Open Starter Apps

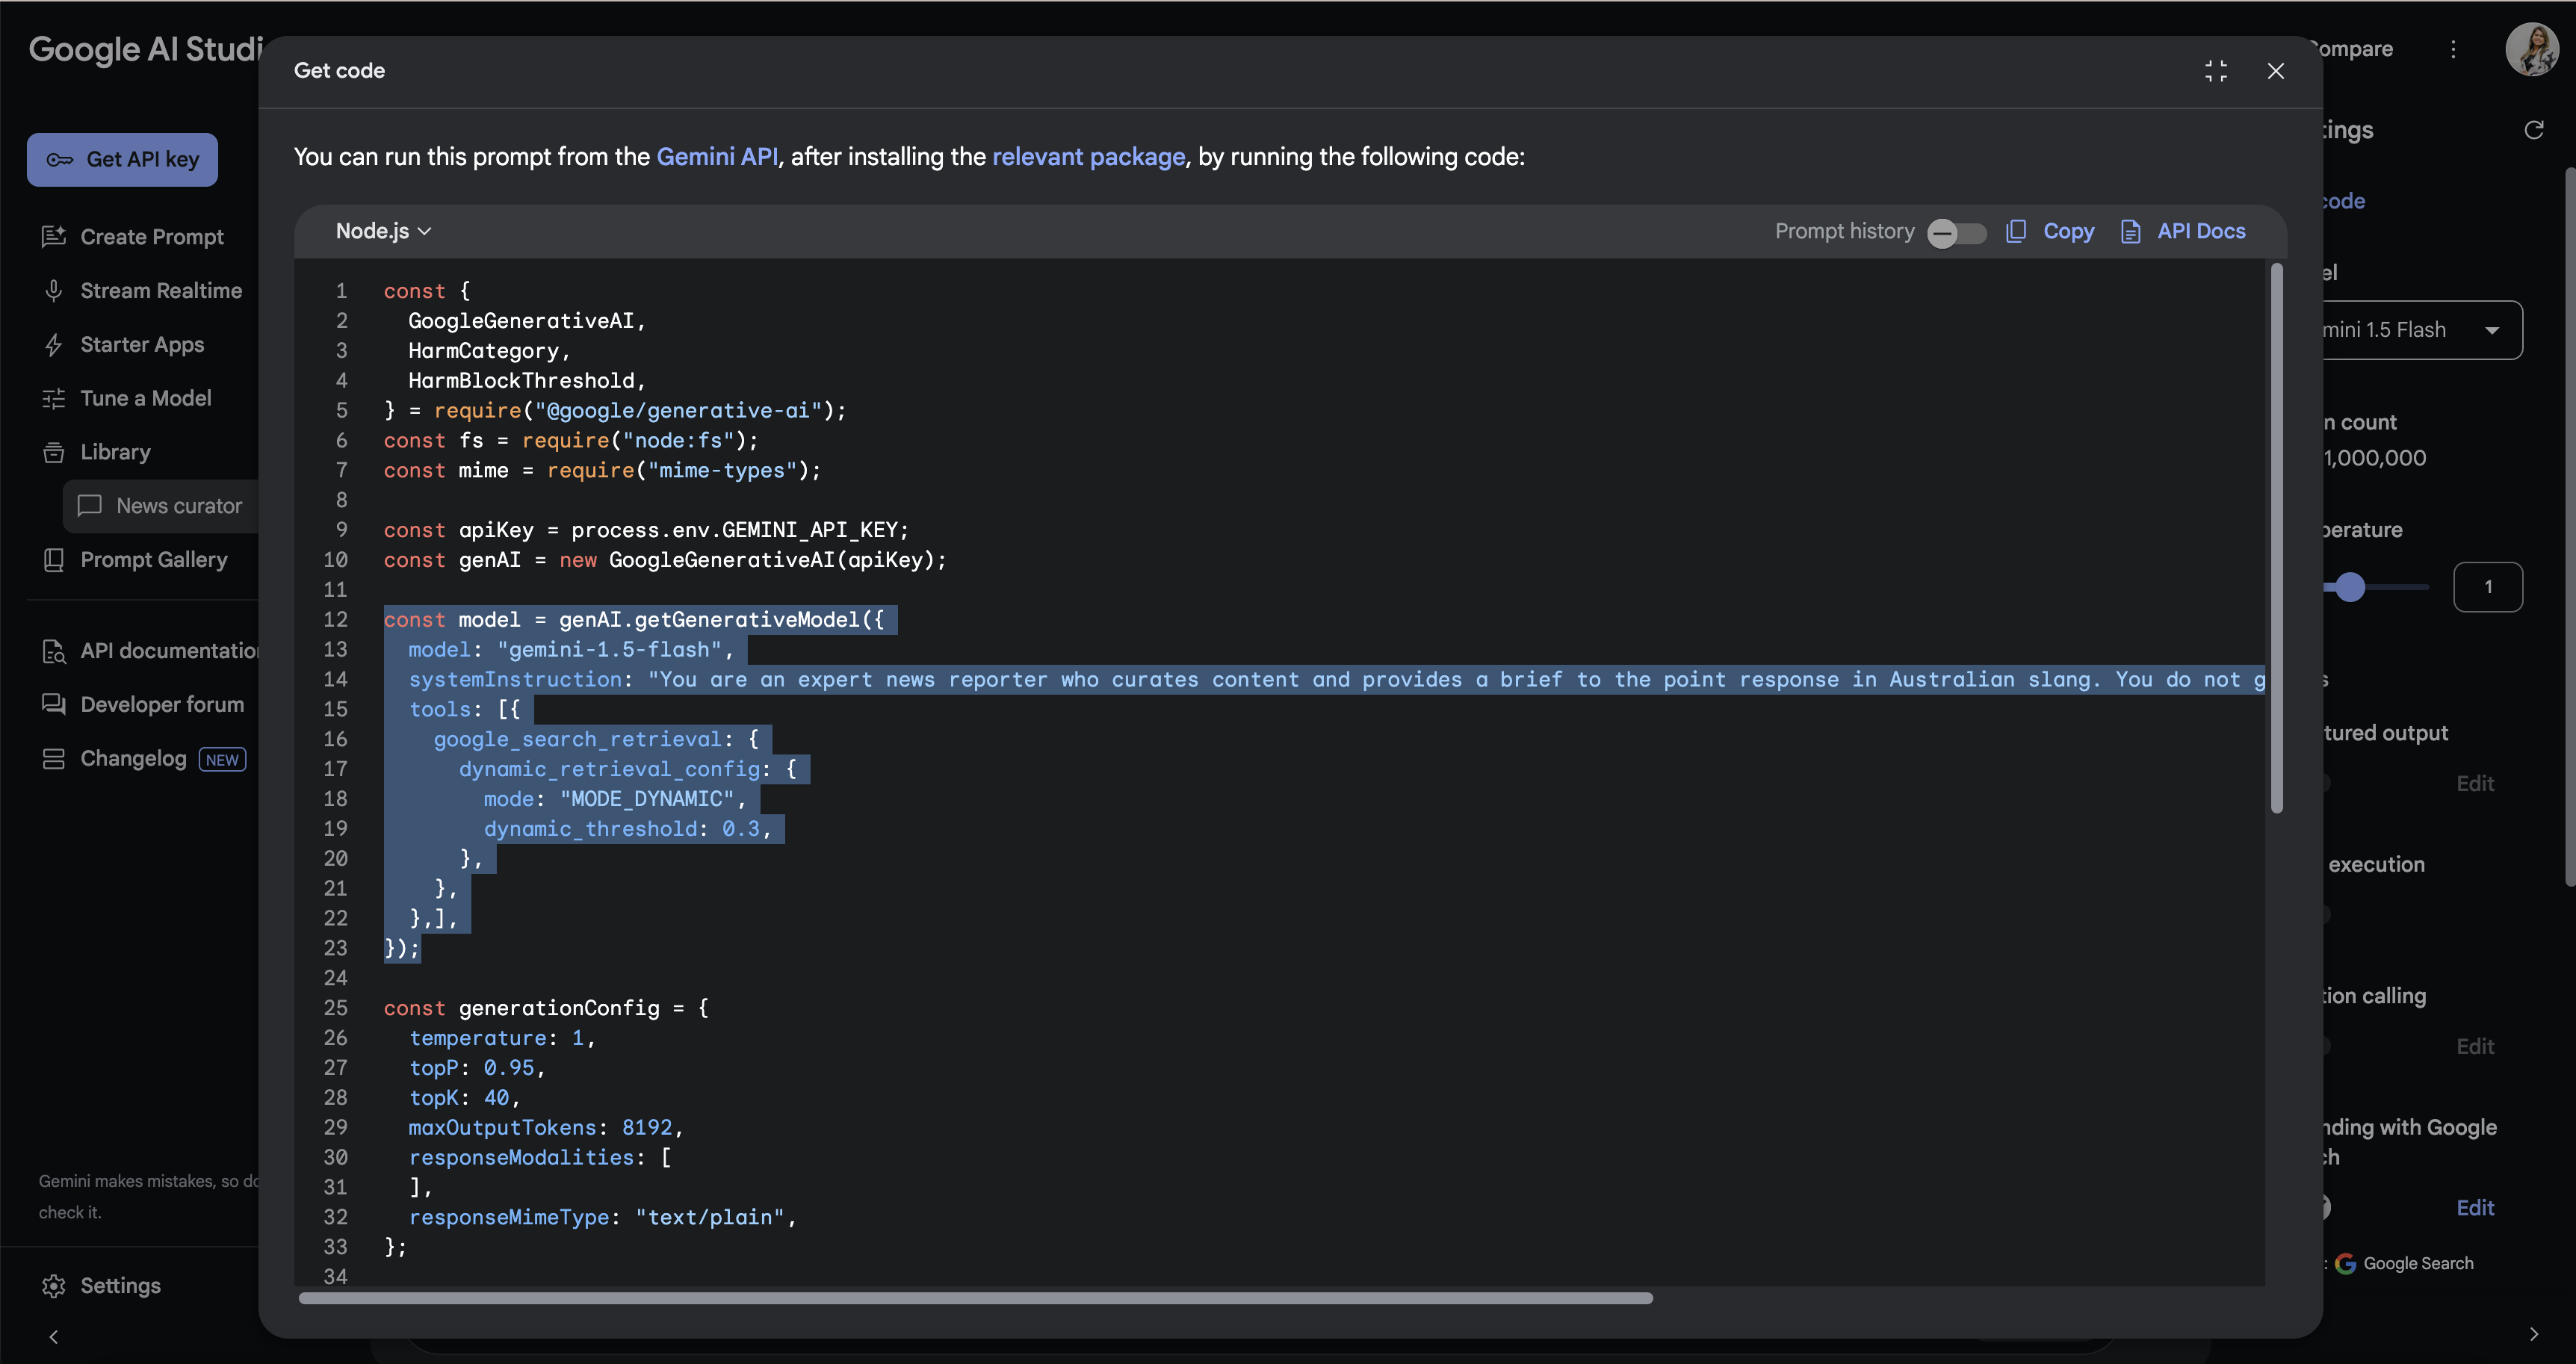click(142, 344)
